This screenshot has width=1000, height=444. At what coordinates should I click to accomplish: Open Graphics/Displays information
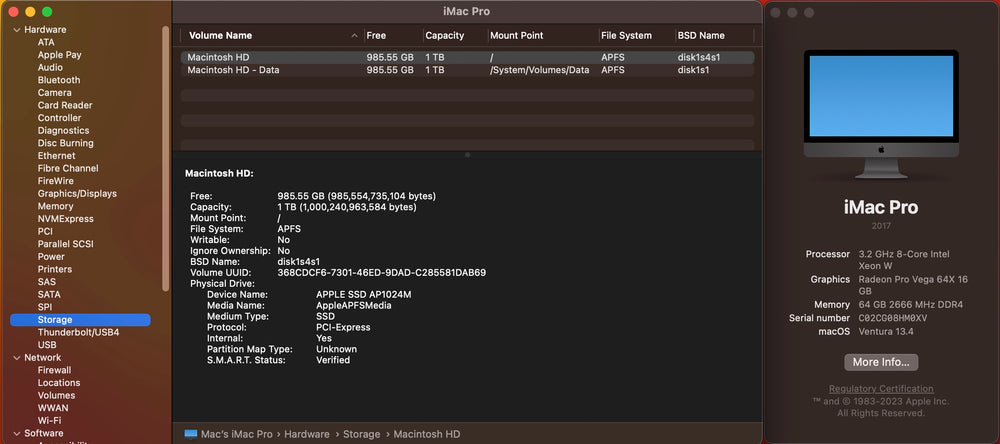[x=77, y=193]
